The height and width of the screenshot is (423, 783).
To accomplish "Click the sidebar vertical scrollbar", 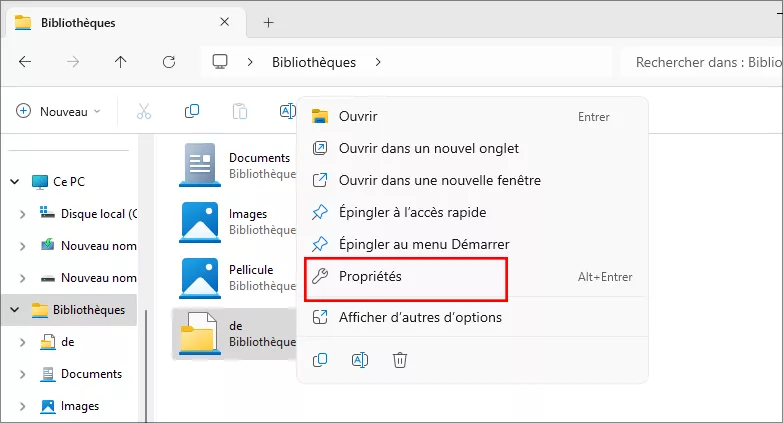I will [146, 366].
